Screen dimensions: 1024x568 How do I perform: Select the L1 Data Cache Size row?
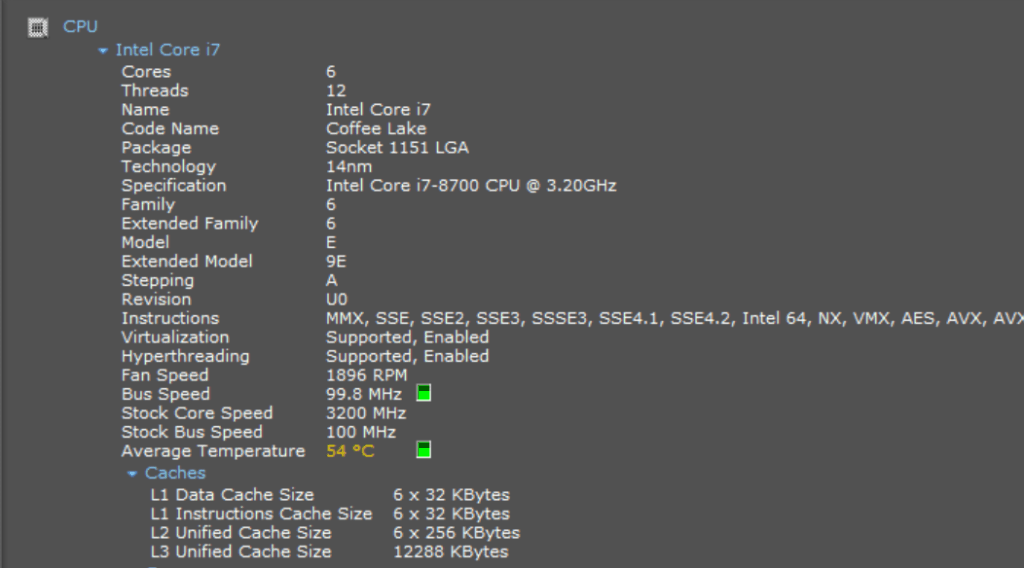click(232, 495)
